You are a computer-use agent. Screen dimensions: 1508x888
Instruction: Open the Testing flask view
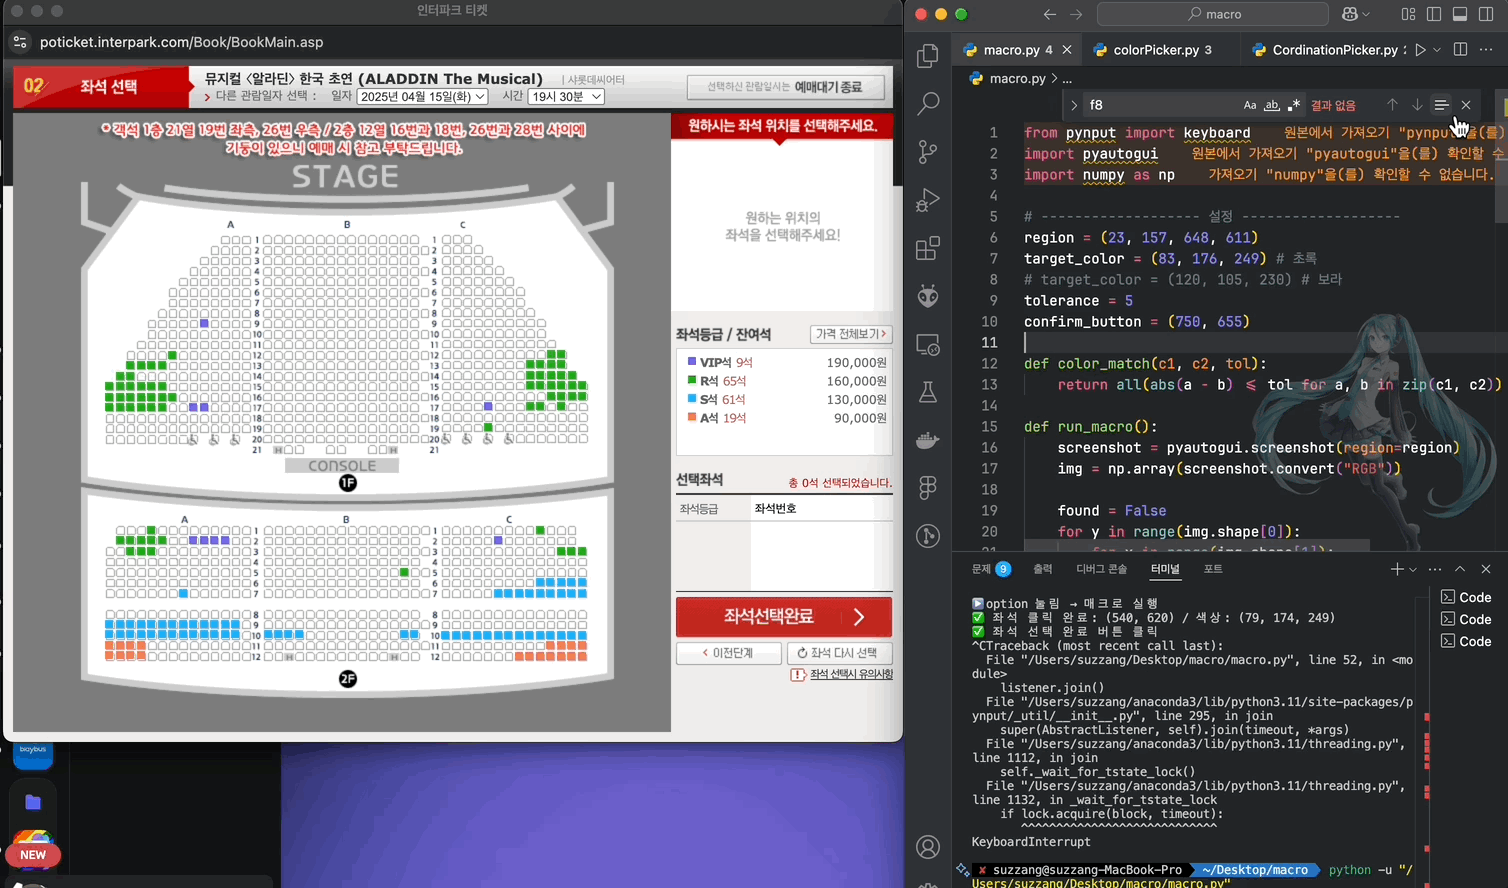(x=928, y=392)
